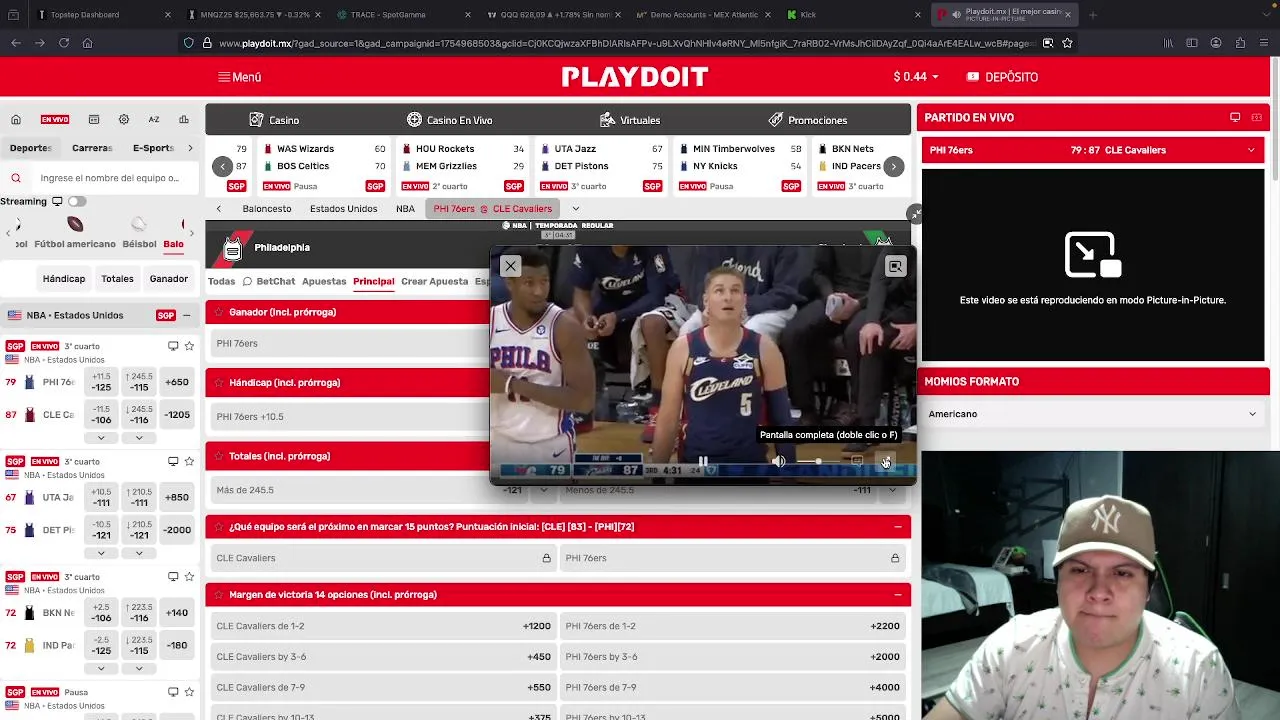Image resolution: width=1280 pixels, height=720 pixels.
Task: Open the Crear Apuesta tab
Action: (x=434, y=281)
